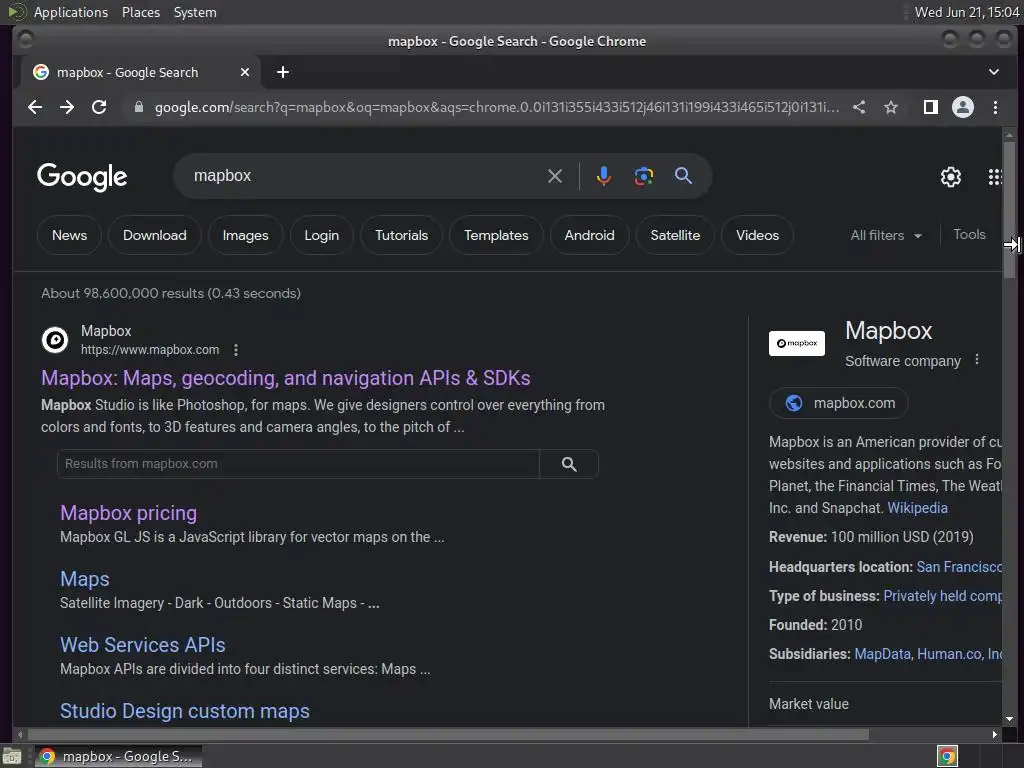The height and width of the screenshot is (768, 1024).
Task: Share this page from address bar
Action: (859, 107)
